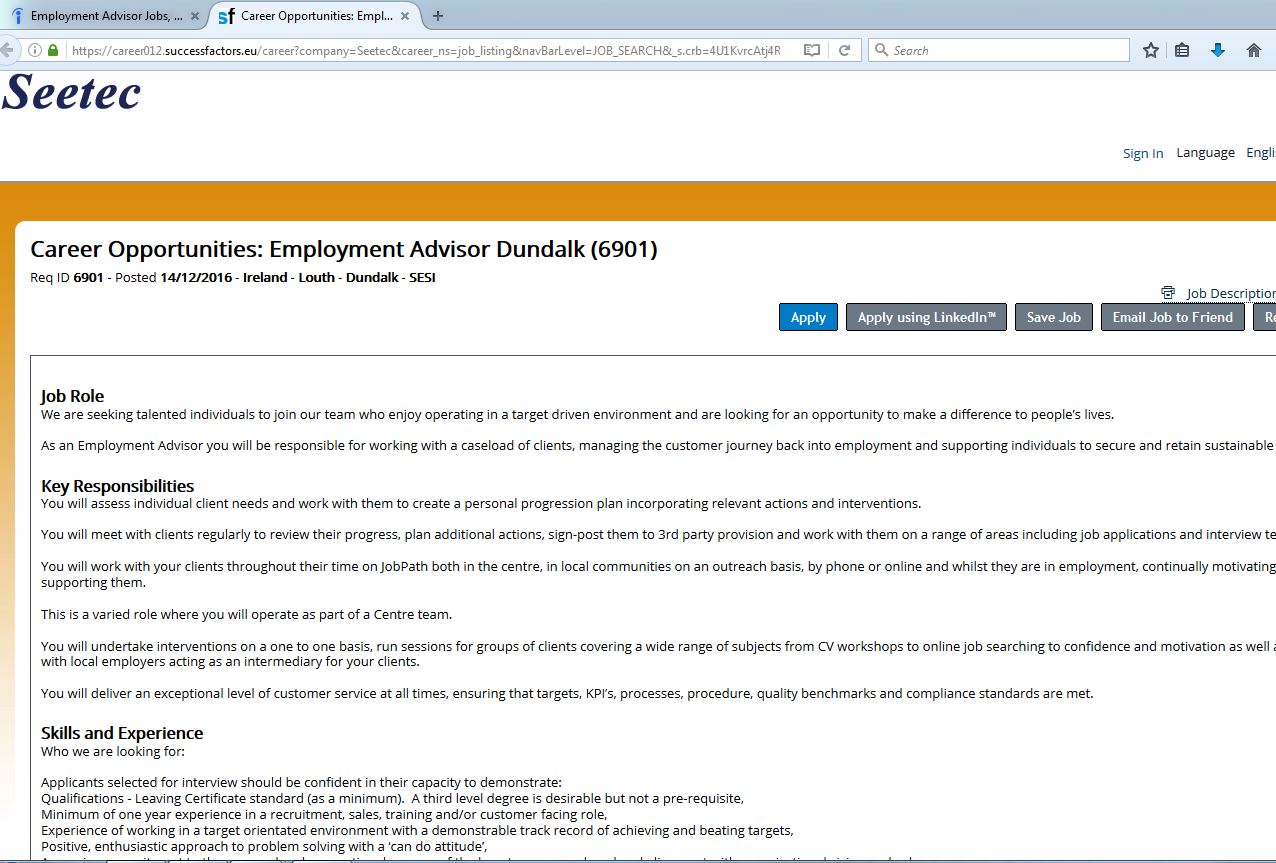Click line 'Applicants selected for interview should'

pyautogui.click(x=301, y=782)
